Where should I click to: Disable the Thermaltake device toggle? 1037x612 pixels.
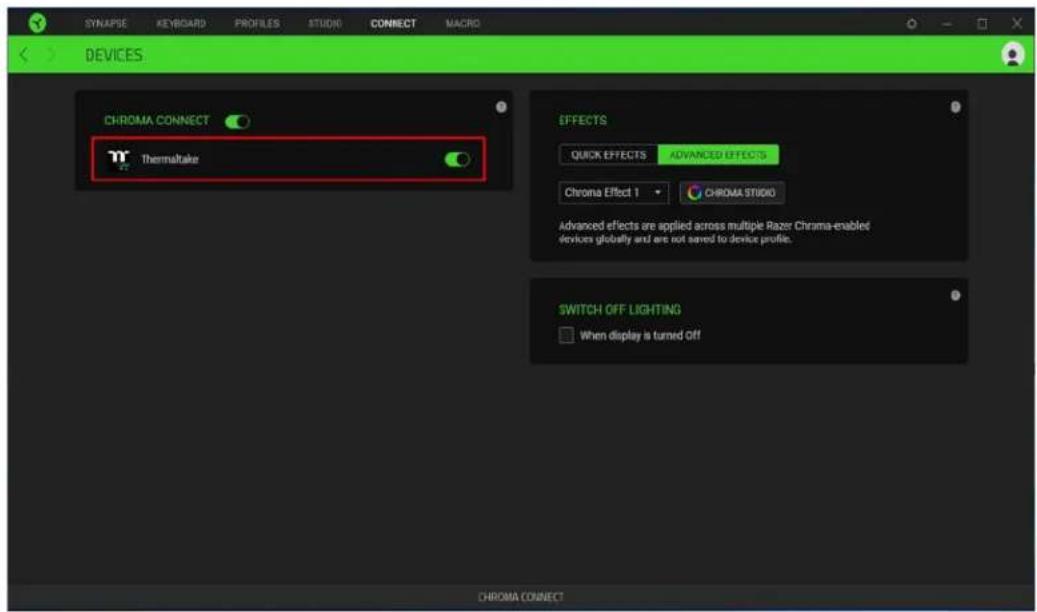pyautogui.click(x=457, y=159)
